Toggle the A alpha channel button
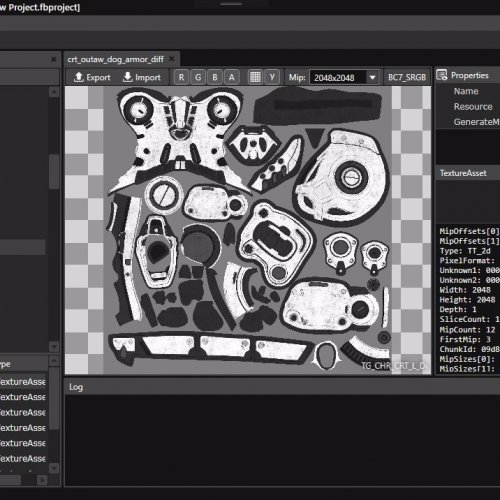This screenshot has width=500, height=500. click(232, 77)
